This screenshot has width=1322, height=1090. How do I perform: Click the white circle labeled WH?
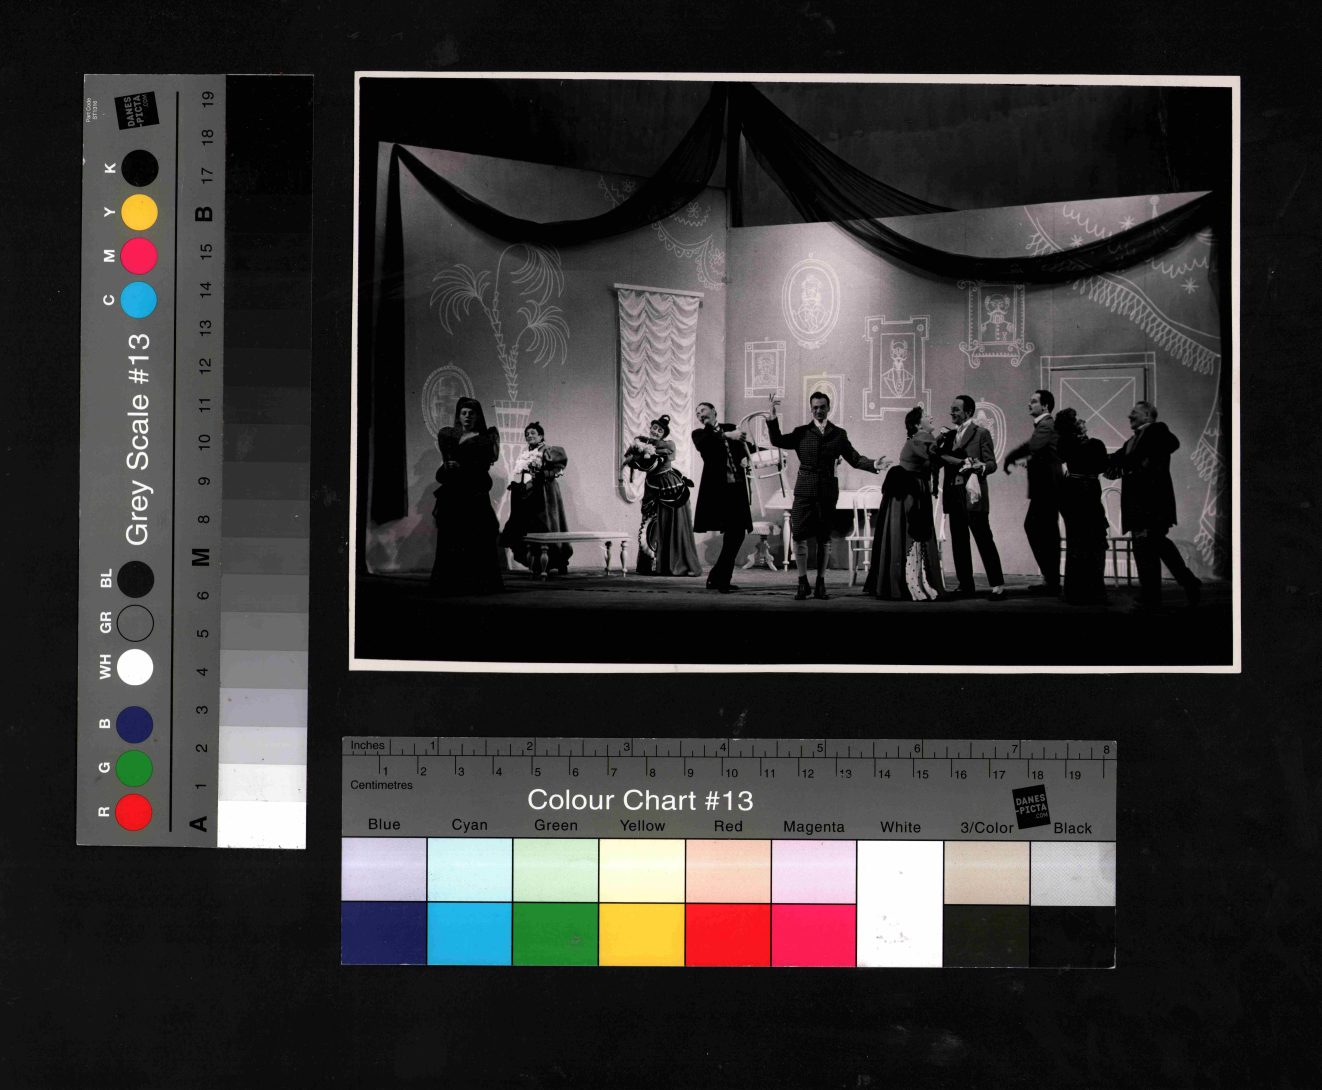point(135,667)
